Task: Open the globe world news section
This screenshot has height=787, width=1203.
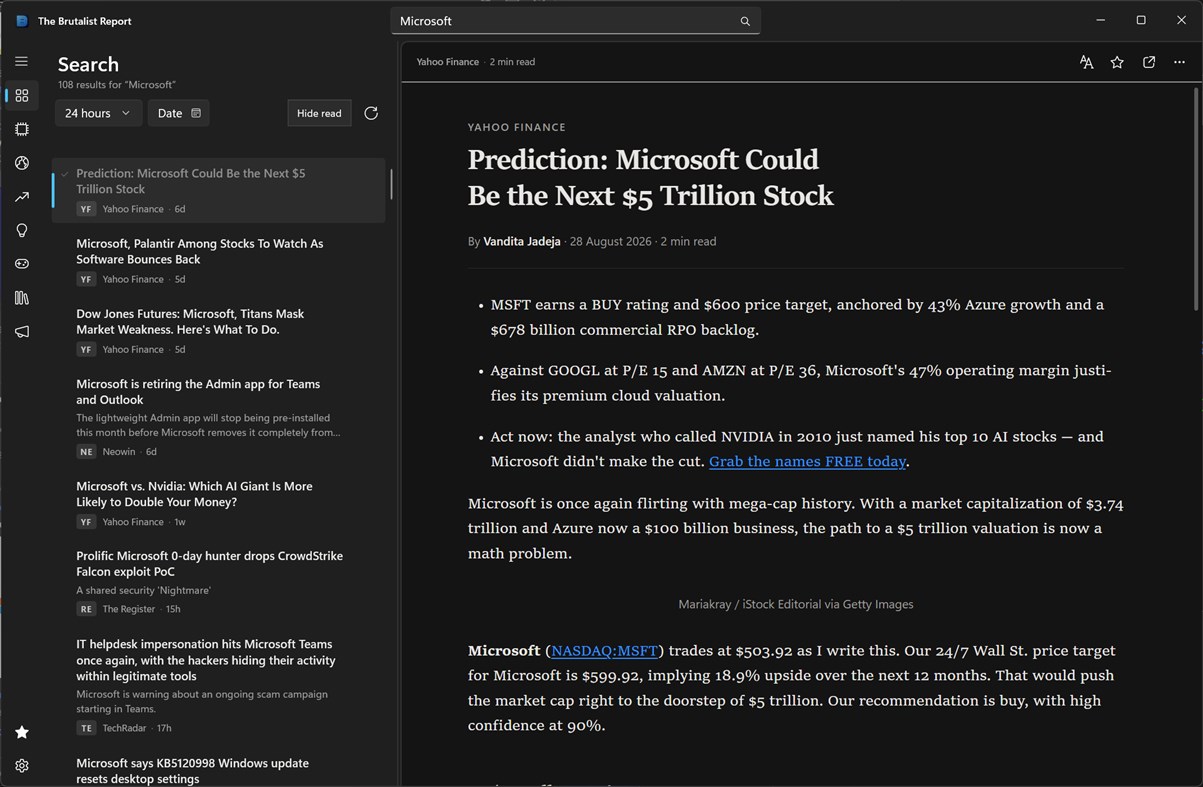Action: pyautogui.click(x=22, y=163)
